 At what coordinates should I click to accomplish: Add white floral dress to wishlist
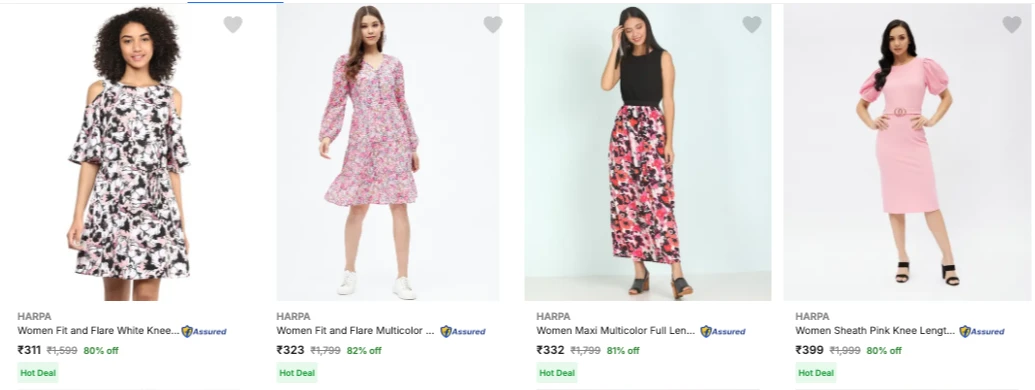tap(232, 24)
